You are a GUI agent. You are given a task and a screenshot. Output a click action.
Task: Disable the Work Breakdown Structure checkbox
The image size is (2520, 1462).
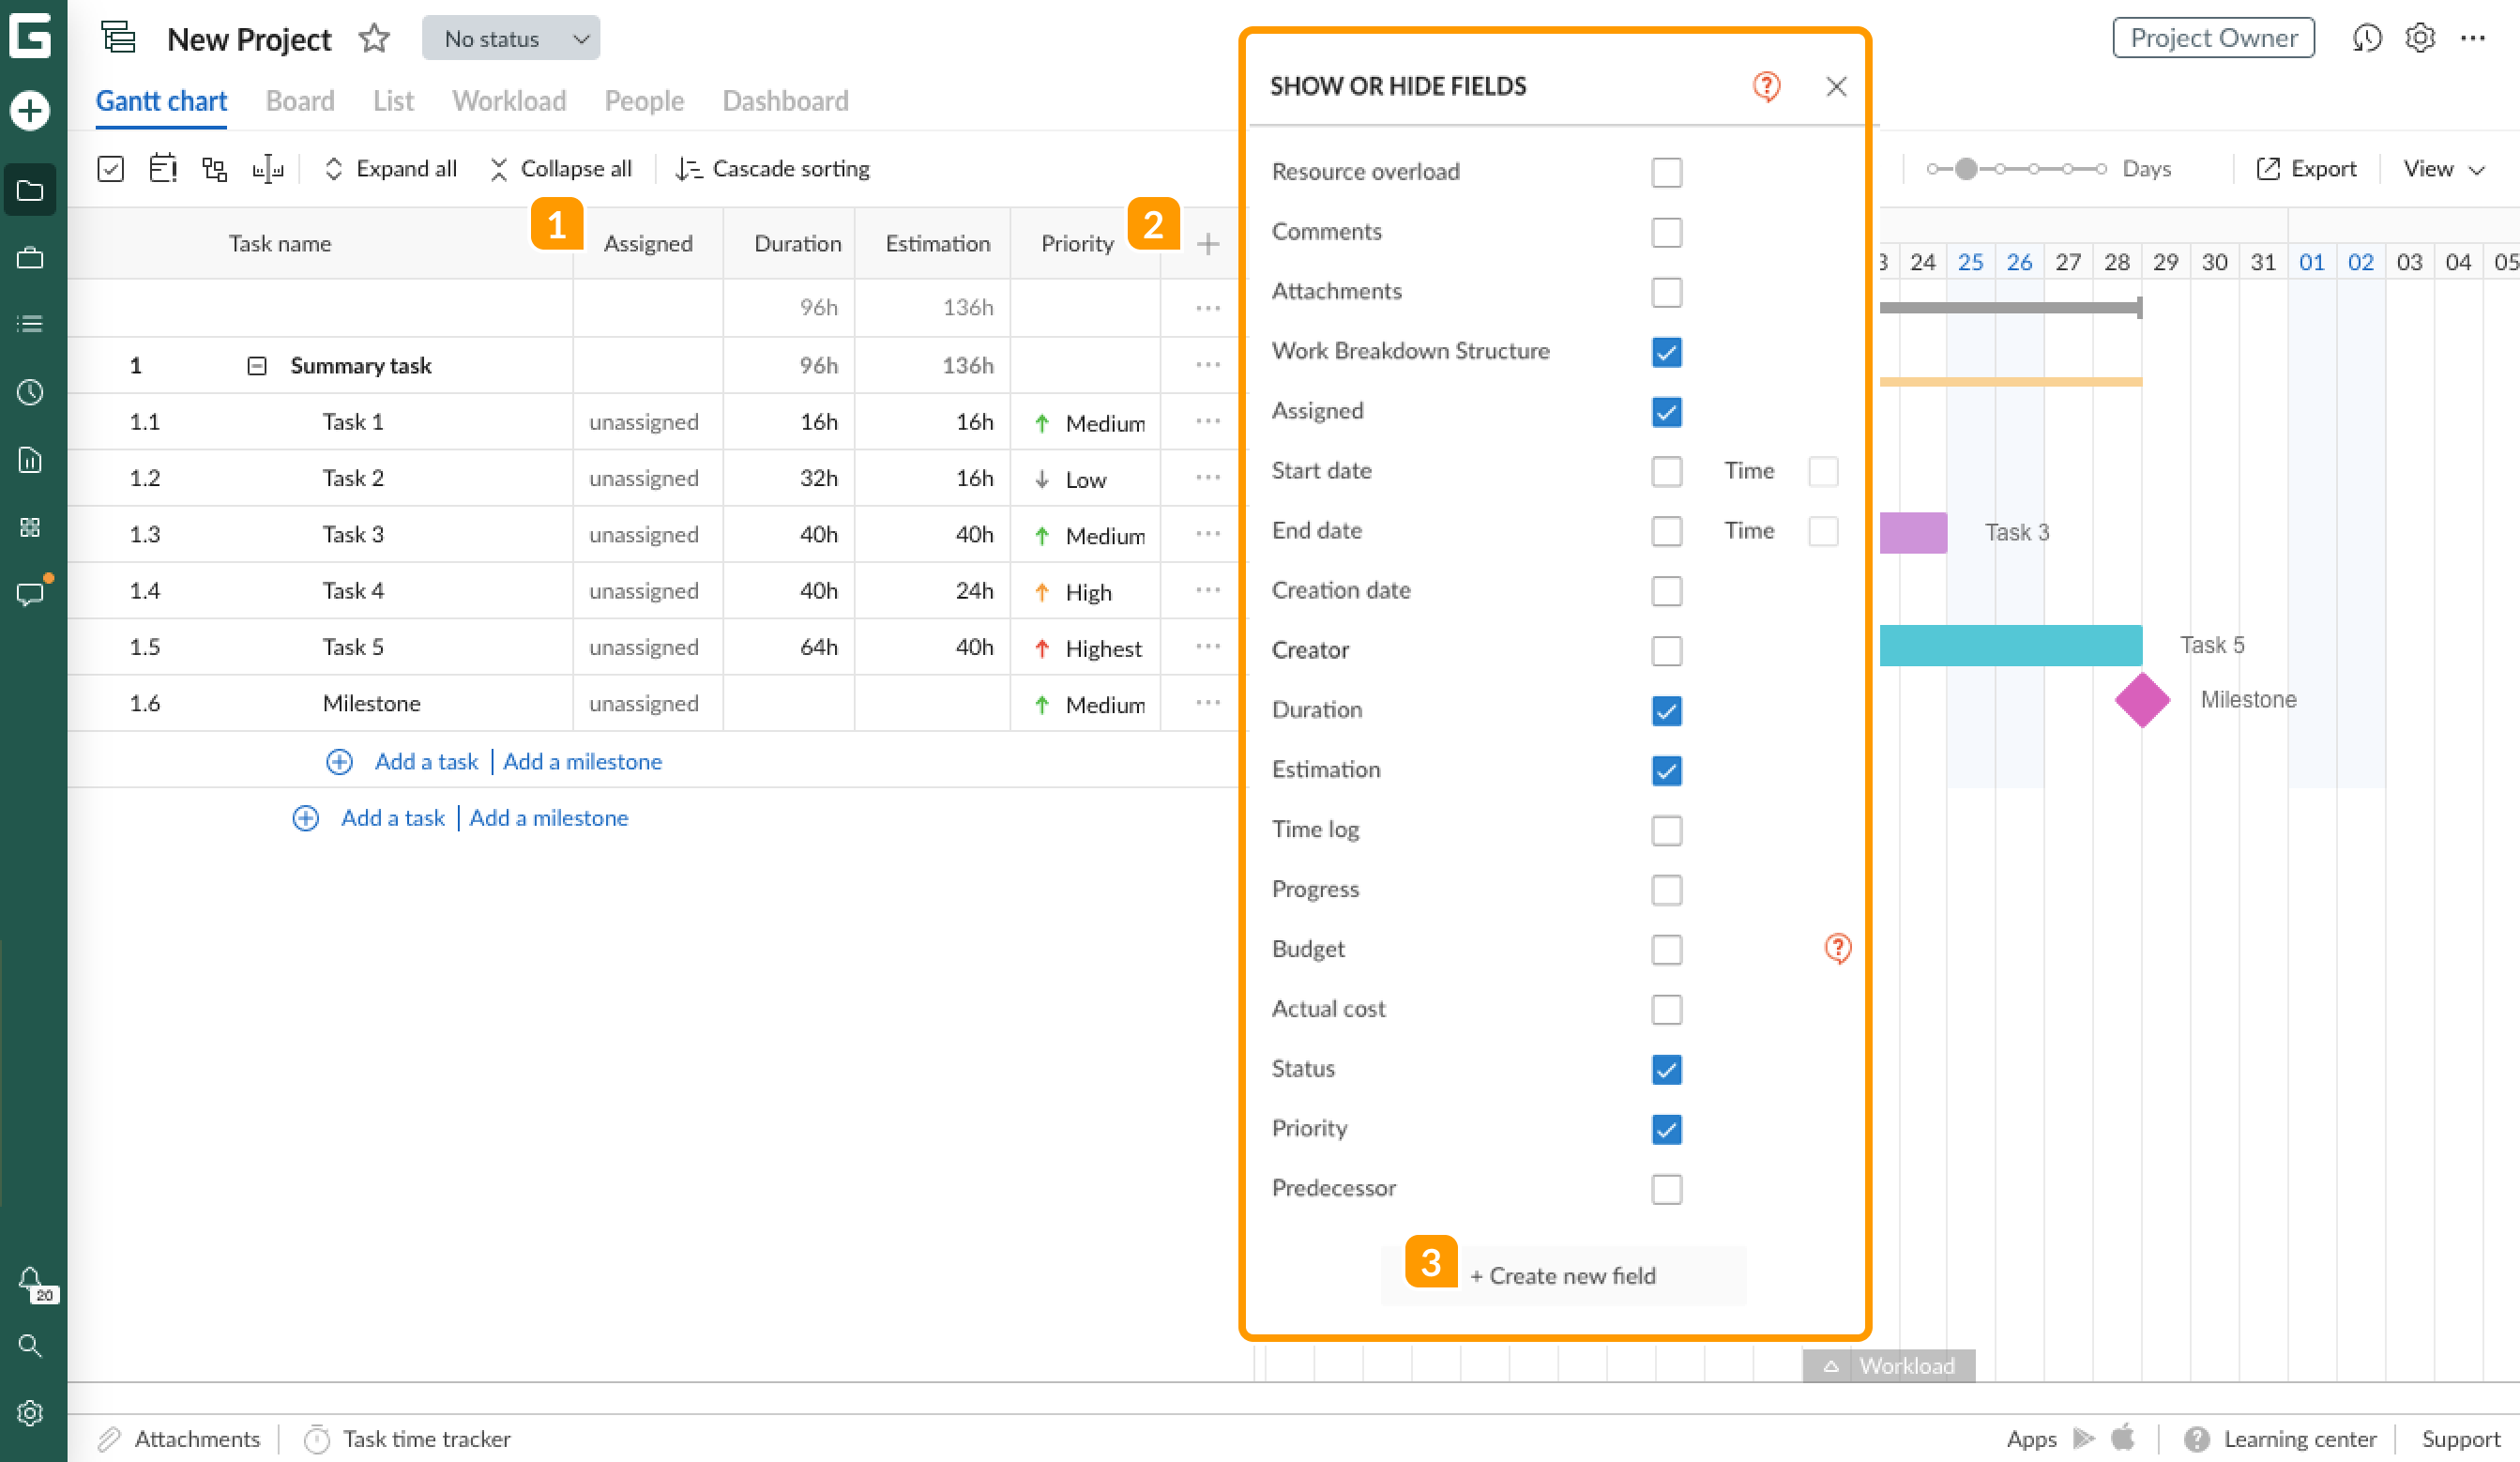tap(1666, 352)
